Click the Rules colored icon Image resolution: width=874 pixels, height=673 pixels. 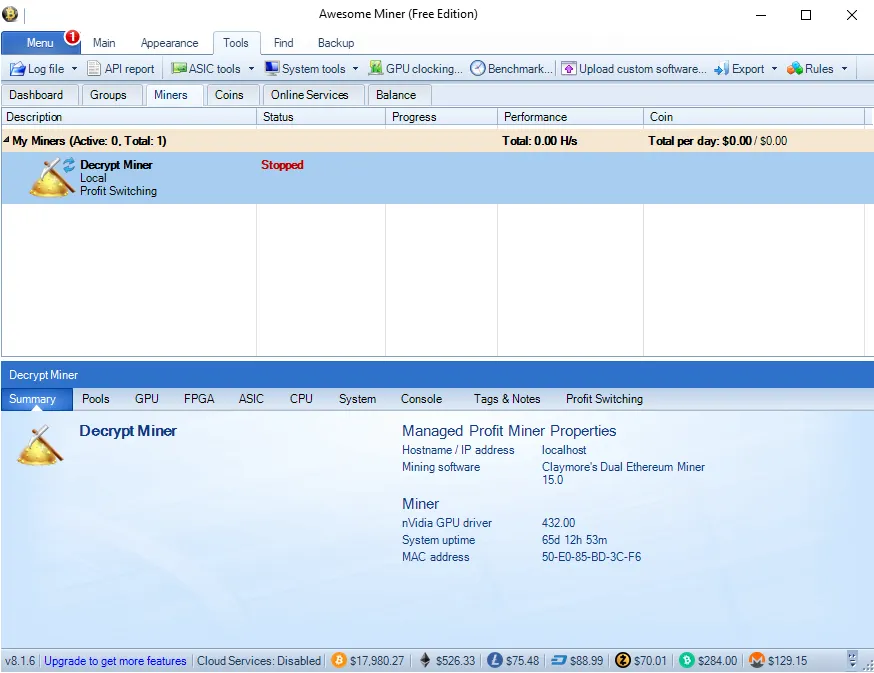click(x=795, y=69)
